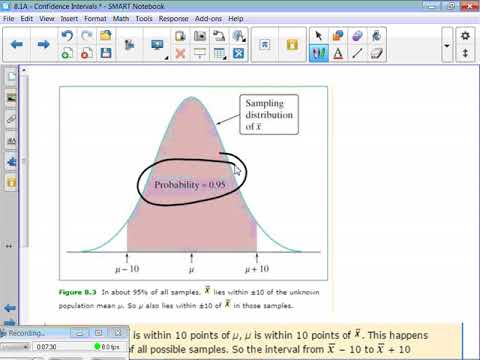Image resolution: width=480 pixels, height=360 pixels.
Task: Open the Tools menu
Action: (x=144, y=19)
